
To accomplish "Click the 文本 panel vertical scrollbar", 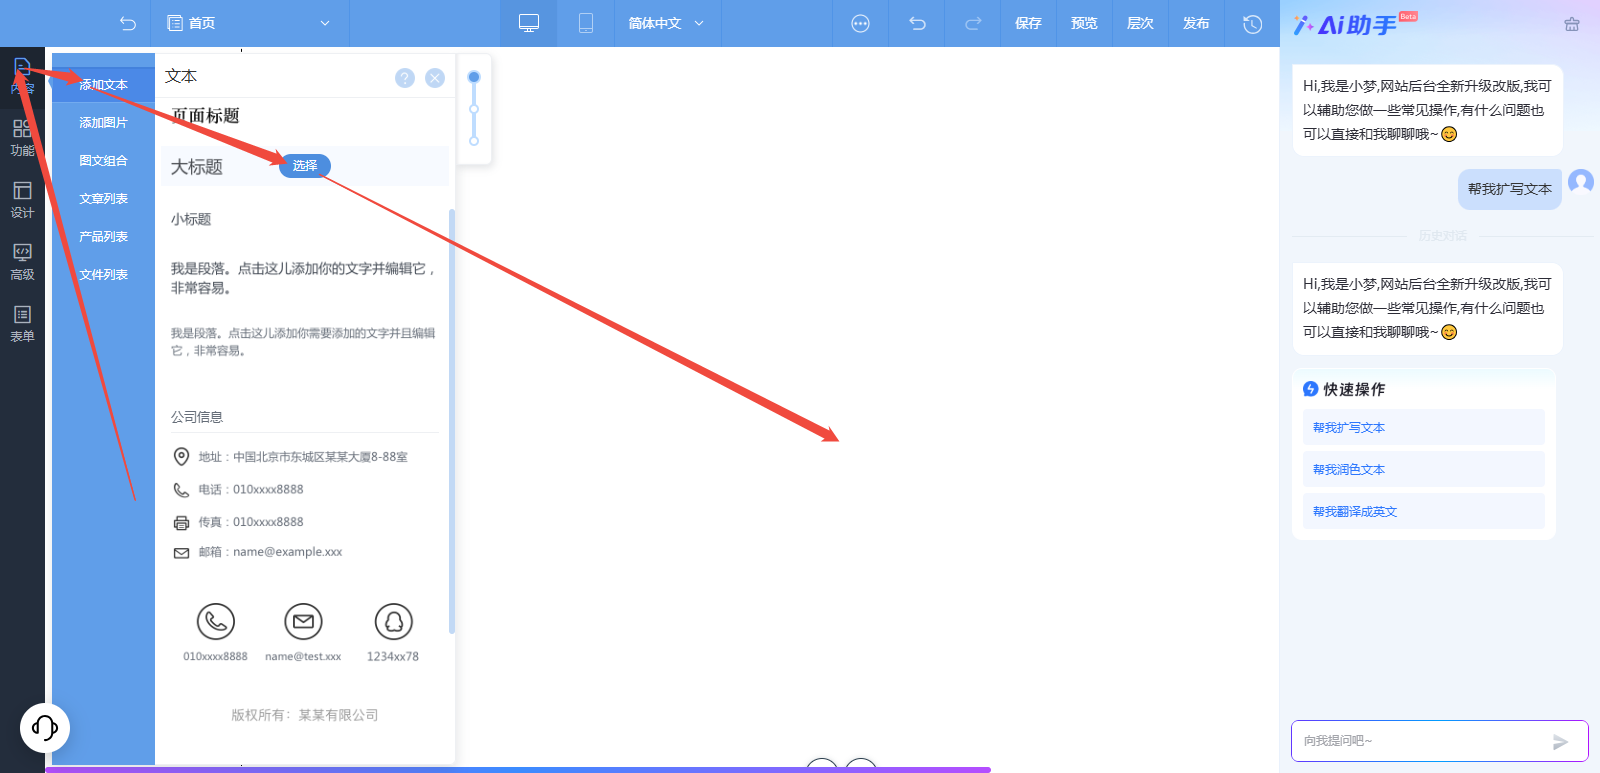I will point(452,421).
